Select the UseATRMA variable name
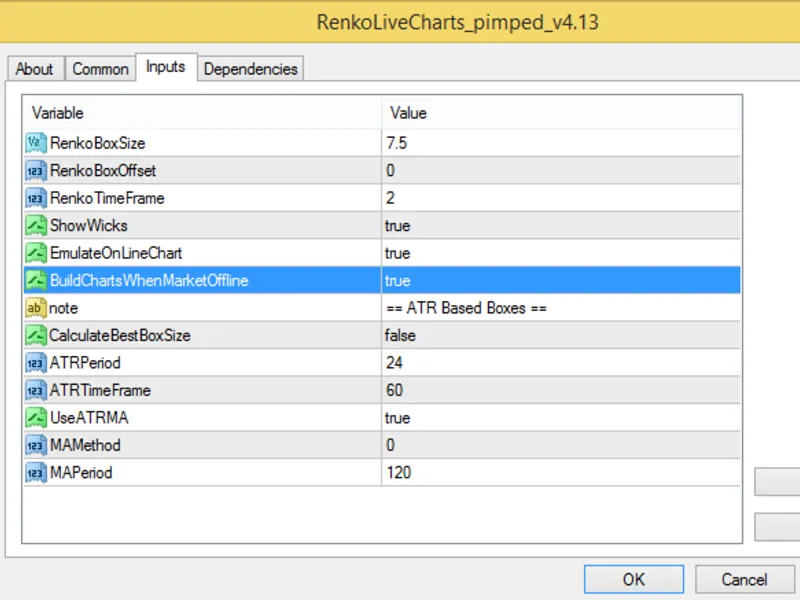Screen dimensions: 800x600 pyautogui.click(x=89, y=418)
